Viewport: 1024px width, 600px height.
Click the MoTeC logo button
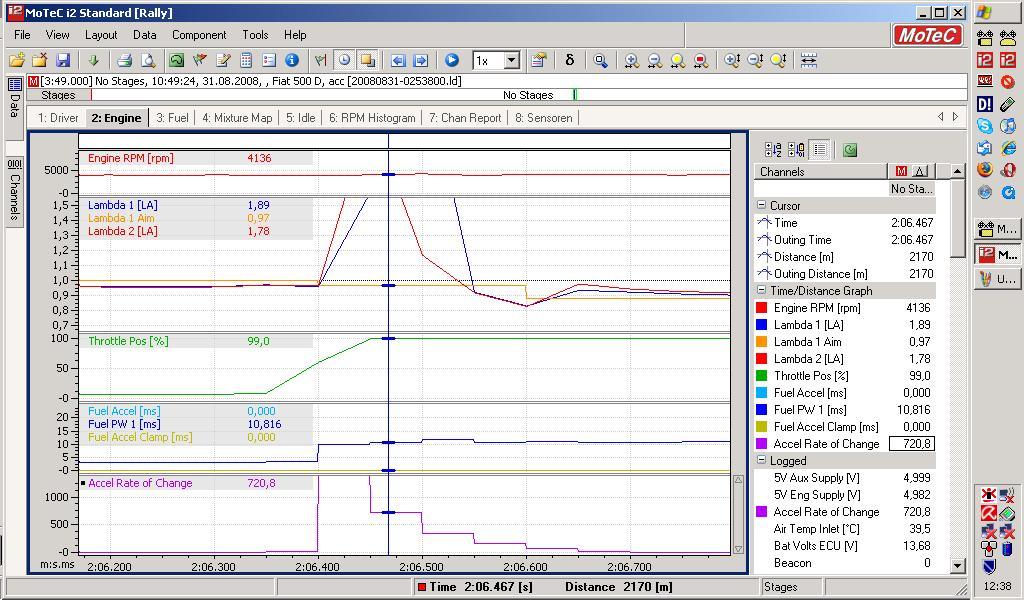927,35
